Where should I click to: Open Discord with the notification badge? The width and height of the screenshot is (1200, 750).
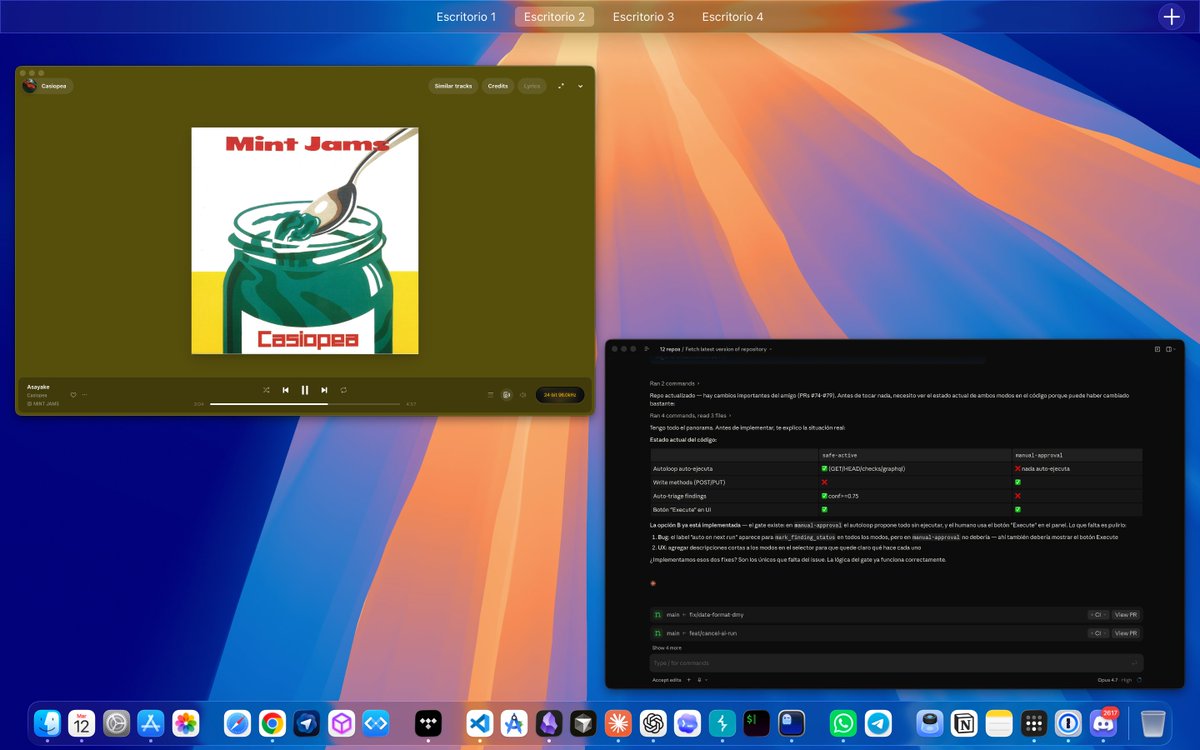pyautogui.click(x=1104, y=723)
